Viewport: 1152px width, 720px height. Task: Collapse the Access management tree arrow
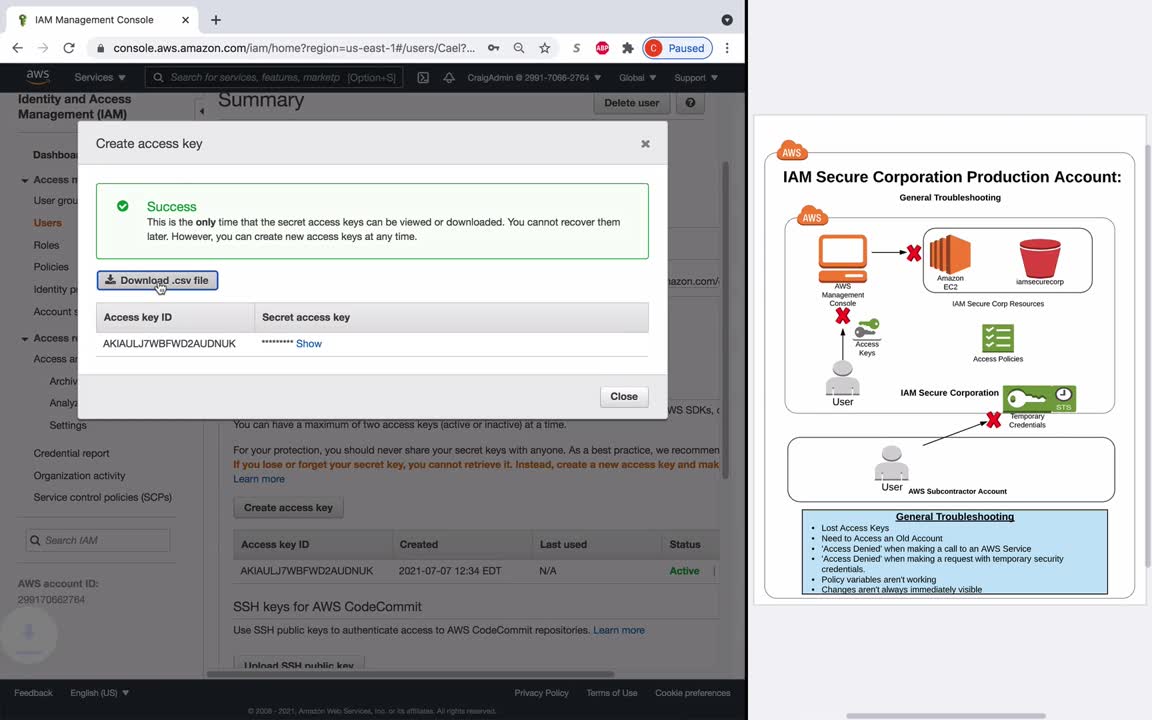[25, 180]
